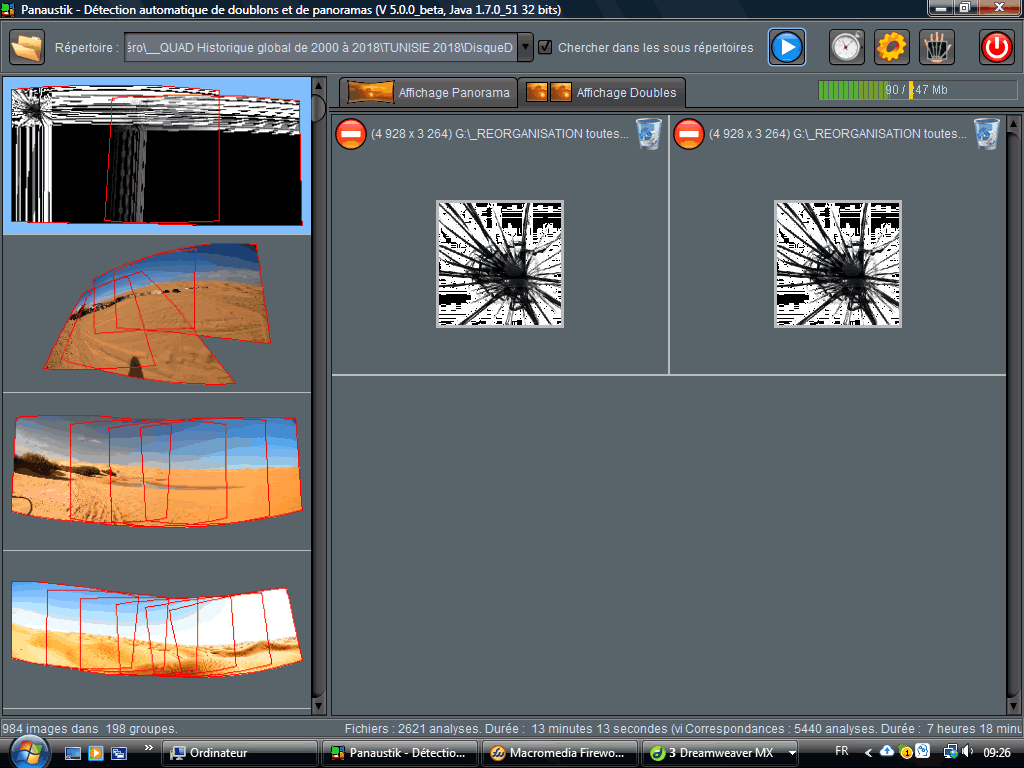Image resolution: width=1024 pixels, height=768 pixels.
Task: Start analysis with the blue play button
Action: 787,47
